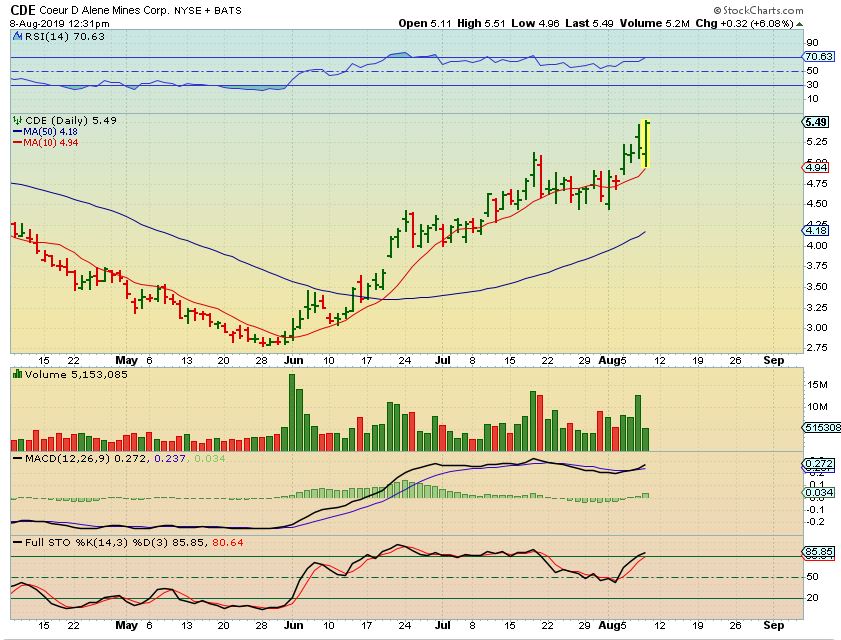The width and height of the screenshot is (841, 640).
Task: Click the candlestick icon by CDE (Daily)
Action: tap(18, 120)
